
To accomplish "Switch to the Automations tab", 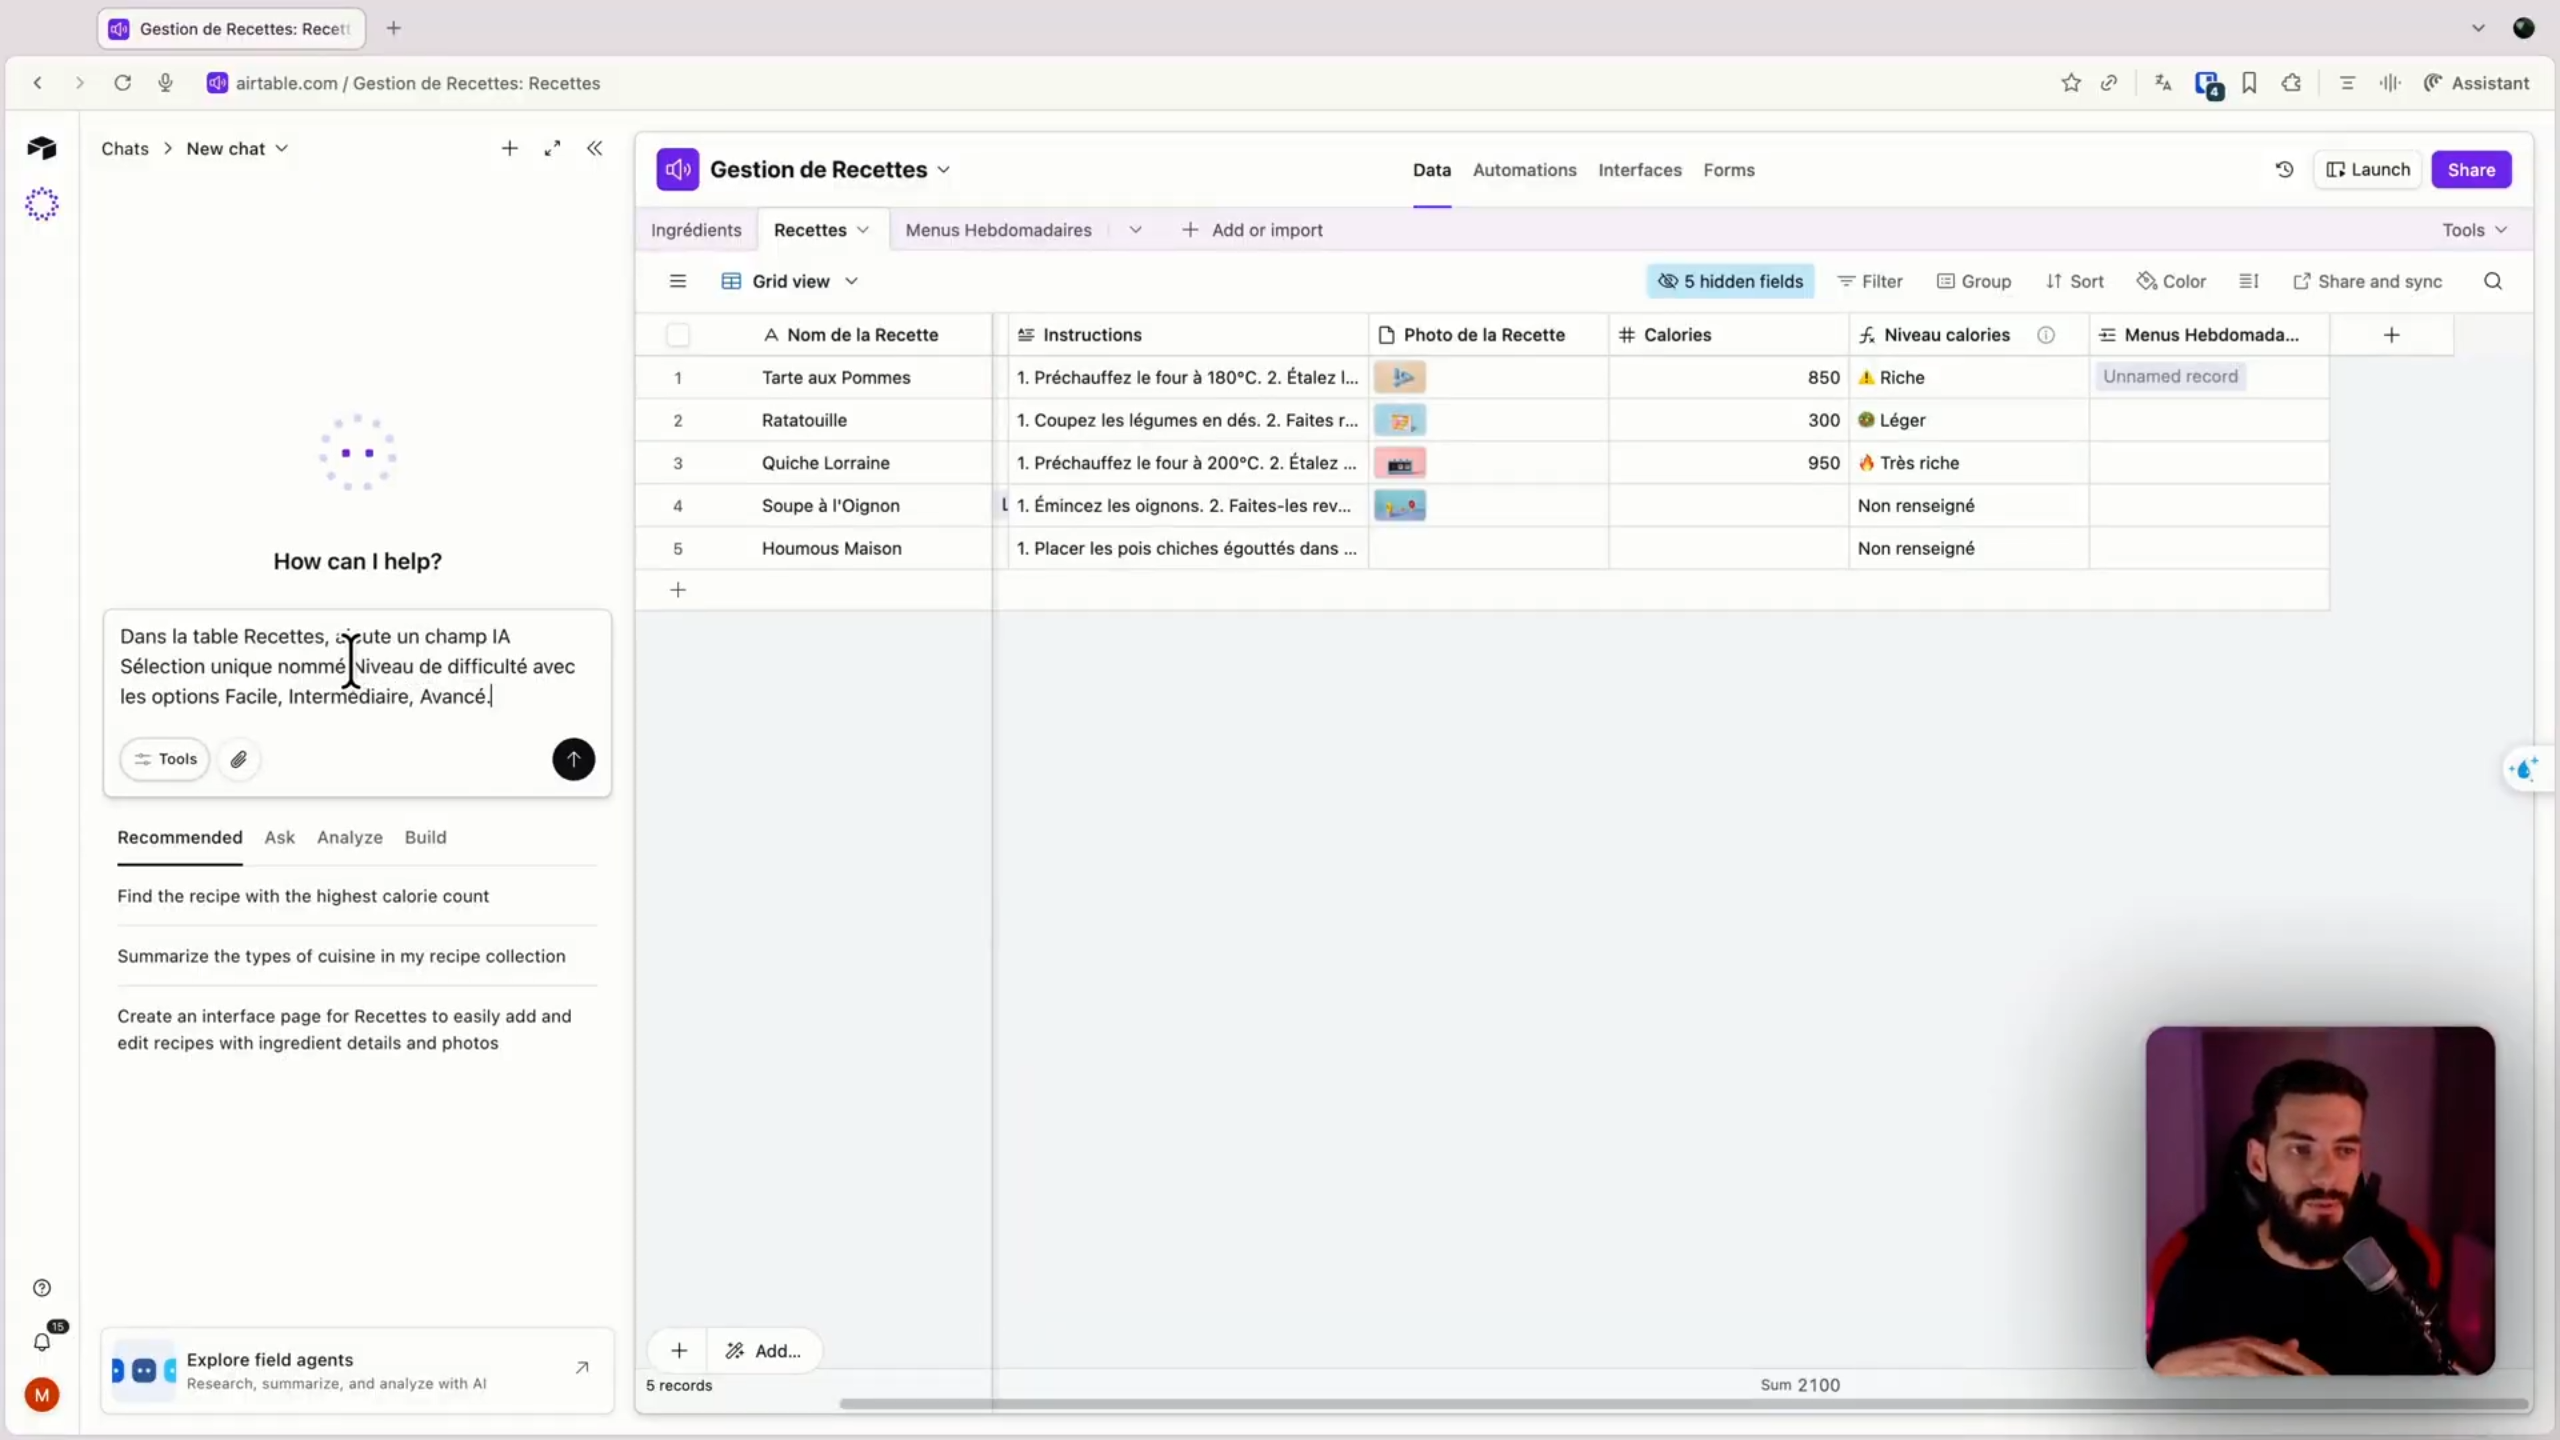I will coord(1524,170).
